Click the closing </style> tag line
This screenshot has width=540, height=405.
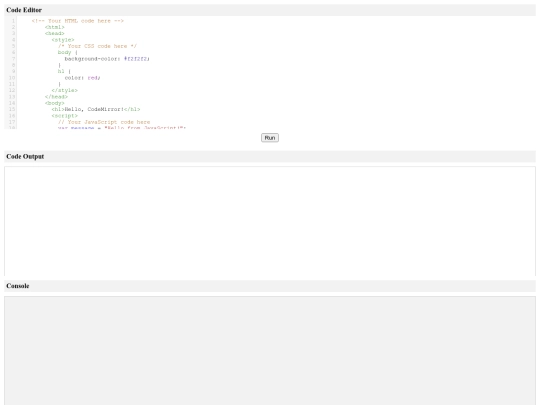tap(64, 90)
